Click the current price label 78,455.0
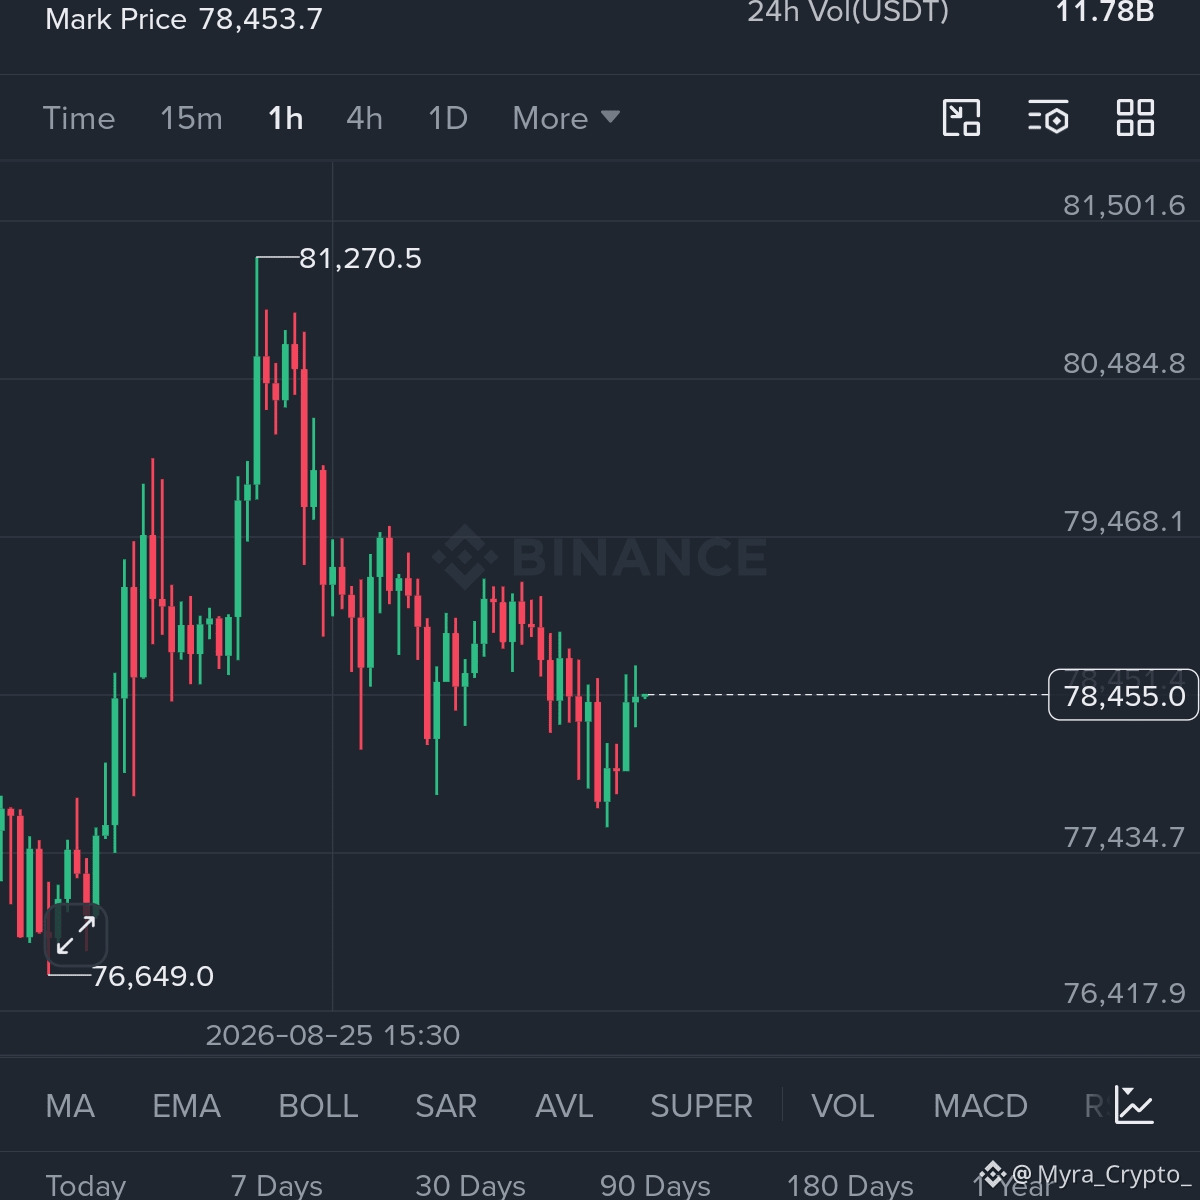The image size is (1200, 1200). point(1123,696)
